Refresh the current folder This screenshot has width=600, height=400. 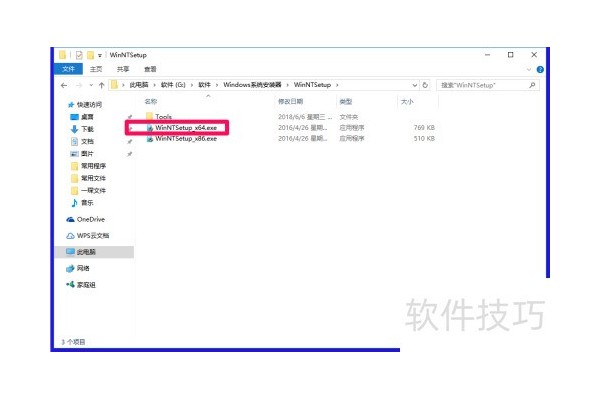click(x=425, y=85)
